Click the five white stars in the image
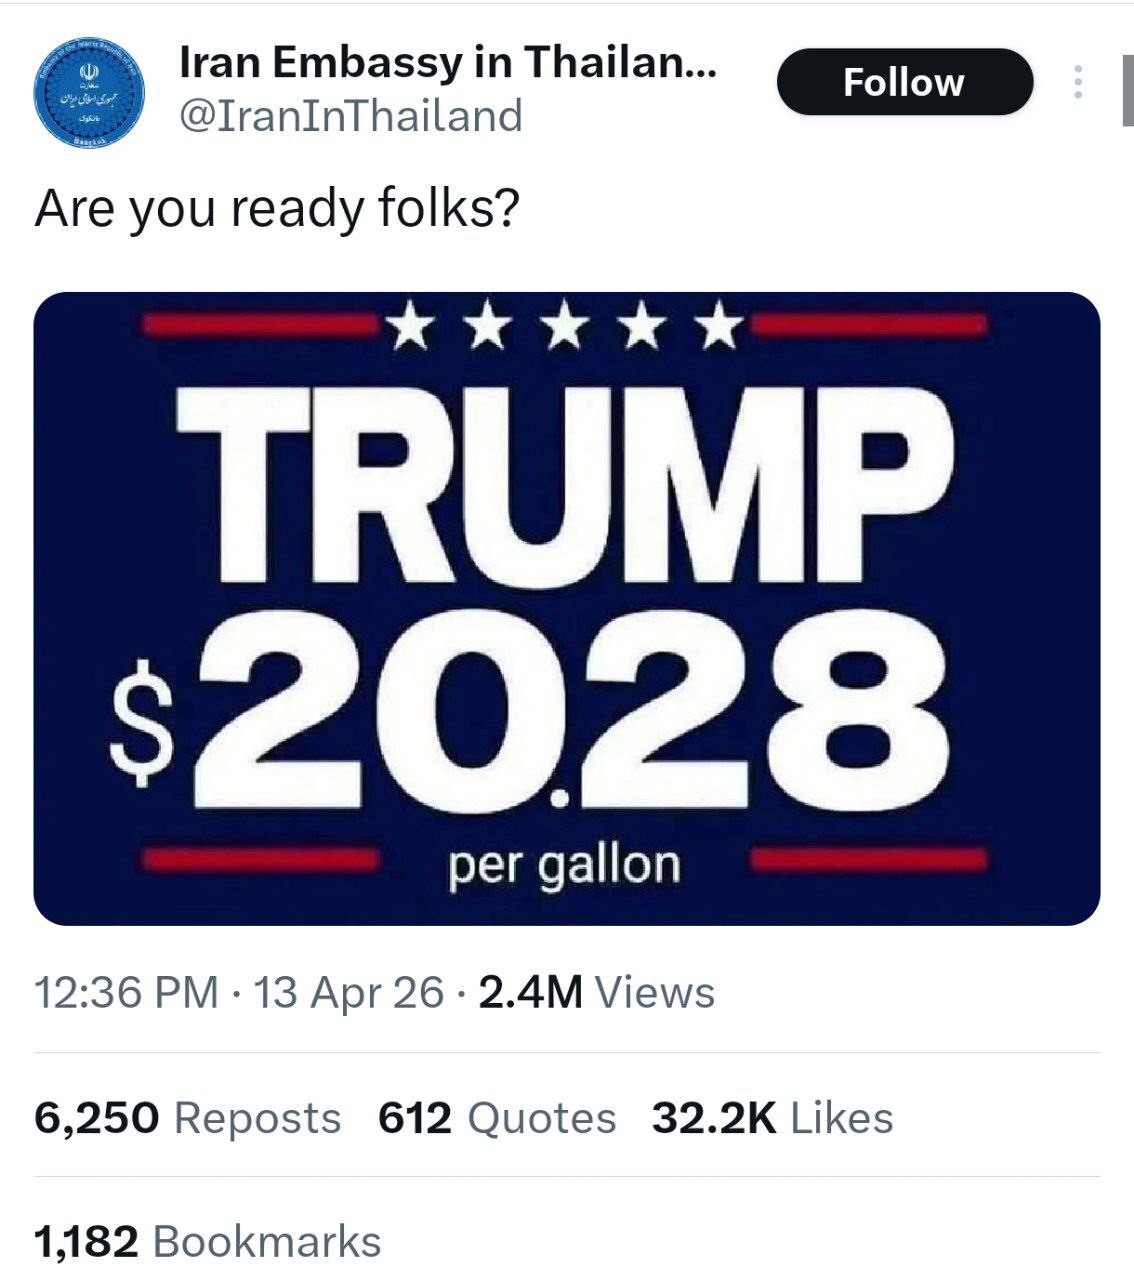The width and height of the screenshot is (1134, 1280). tap(566, 327)
